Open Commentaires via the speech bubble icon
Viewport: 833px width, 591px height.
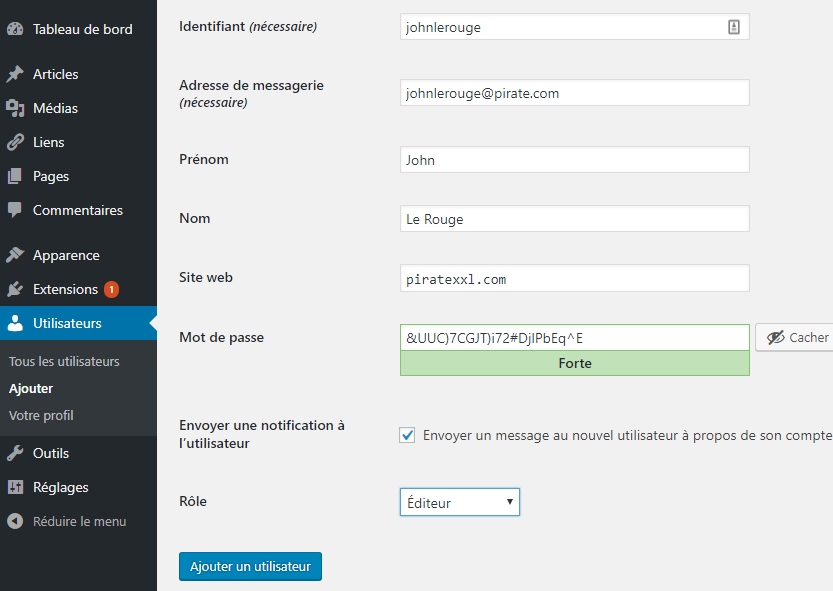tap(16, 210)
